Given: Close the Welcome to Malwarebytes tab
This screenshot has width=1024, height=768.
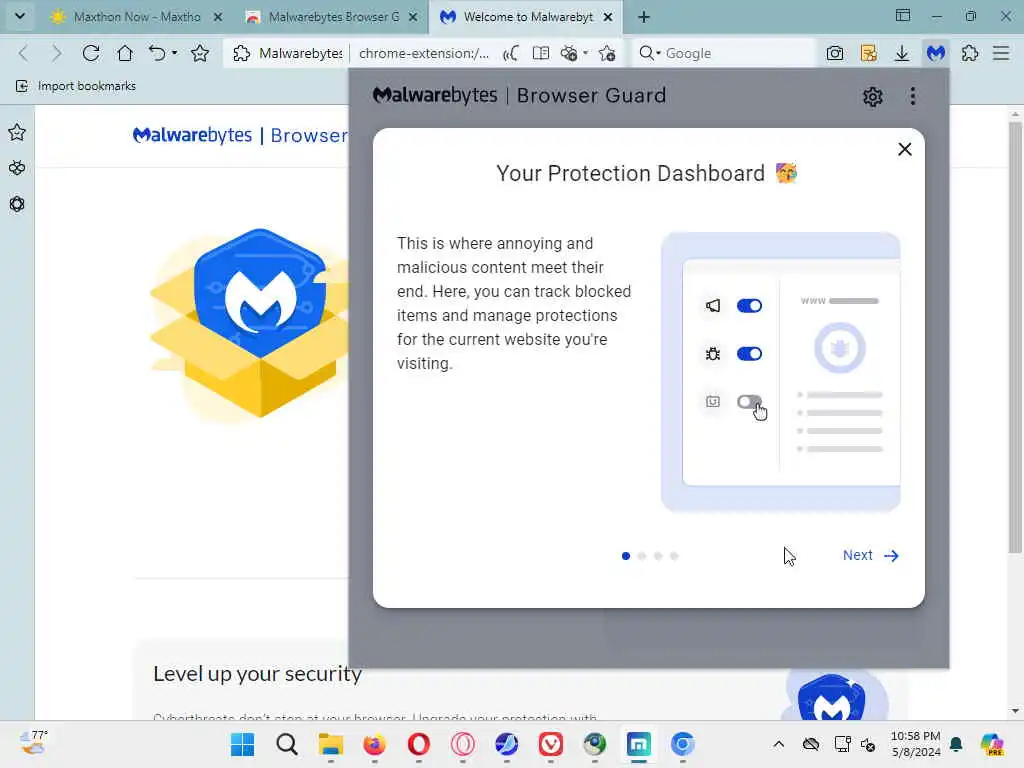Looking at the screenshot, I should click(x=608, y=17).
